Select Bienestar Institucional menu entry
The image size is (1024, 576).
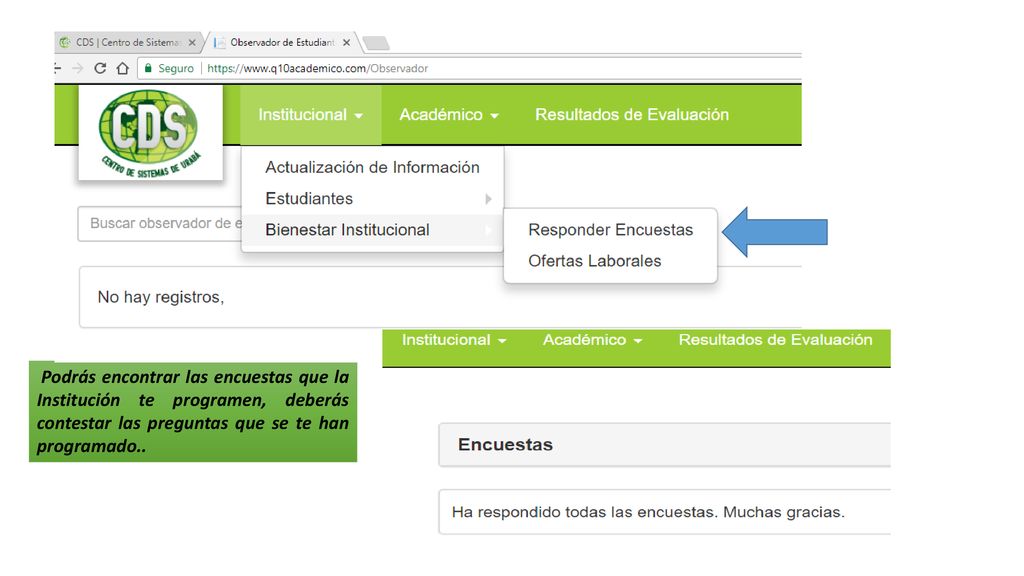372,230
